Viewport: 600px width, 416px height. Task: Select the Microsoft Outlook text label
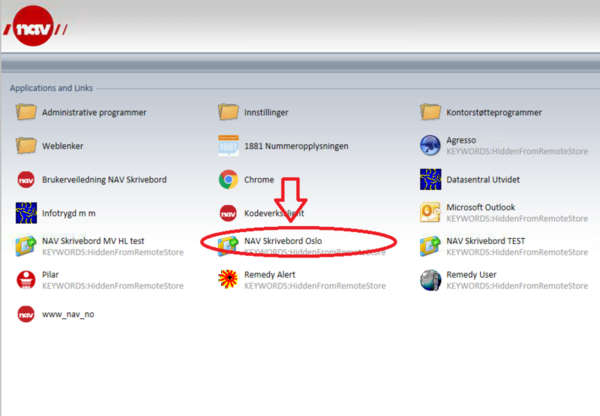pyautogui.click(x=481, y=207)
